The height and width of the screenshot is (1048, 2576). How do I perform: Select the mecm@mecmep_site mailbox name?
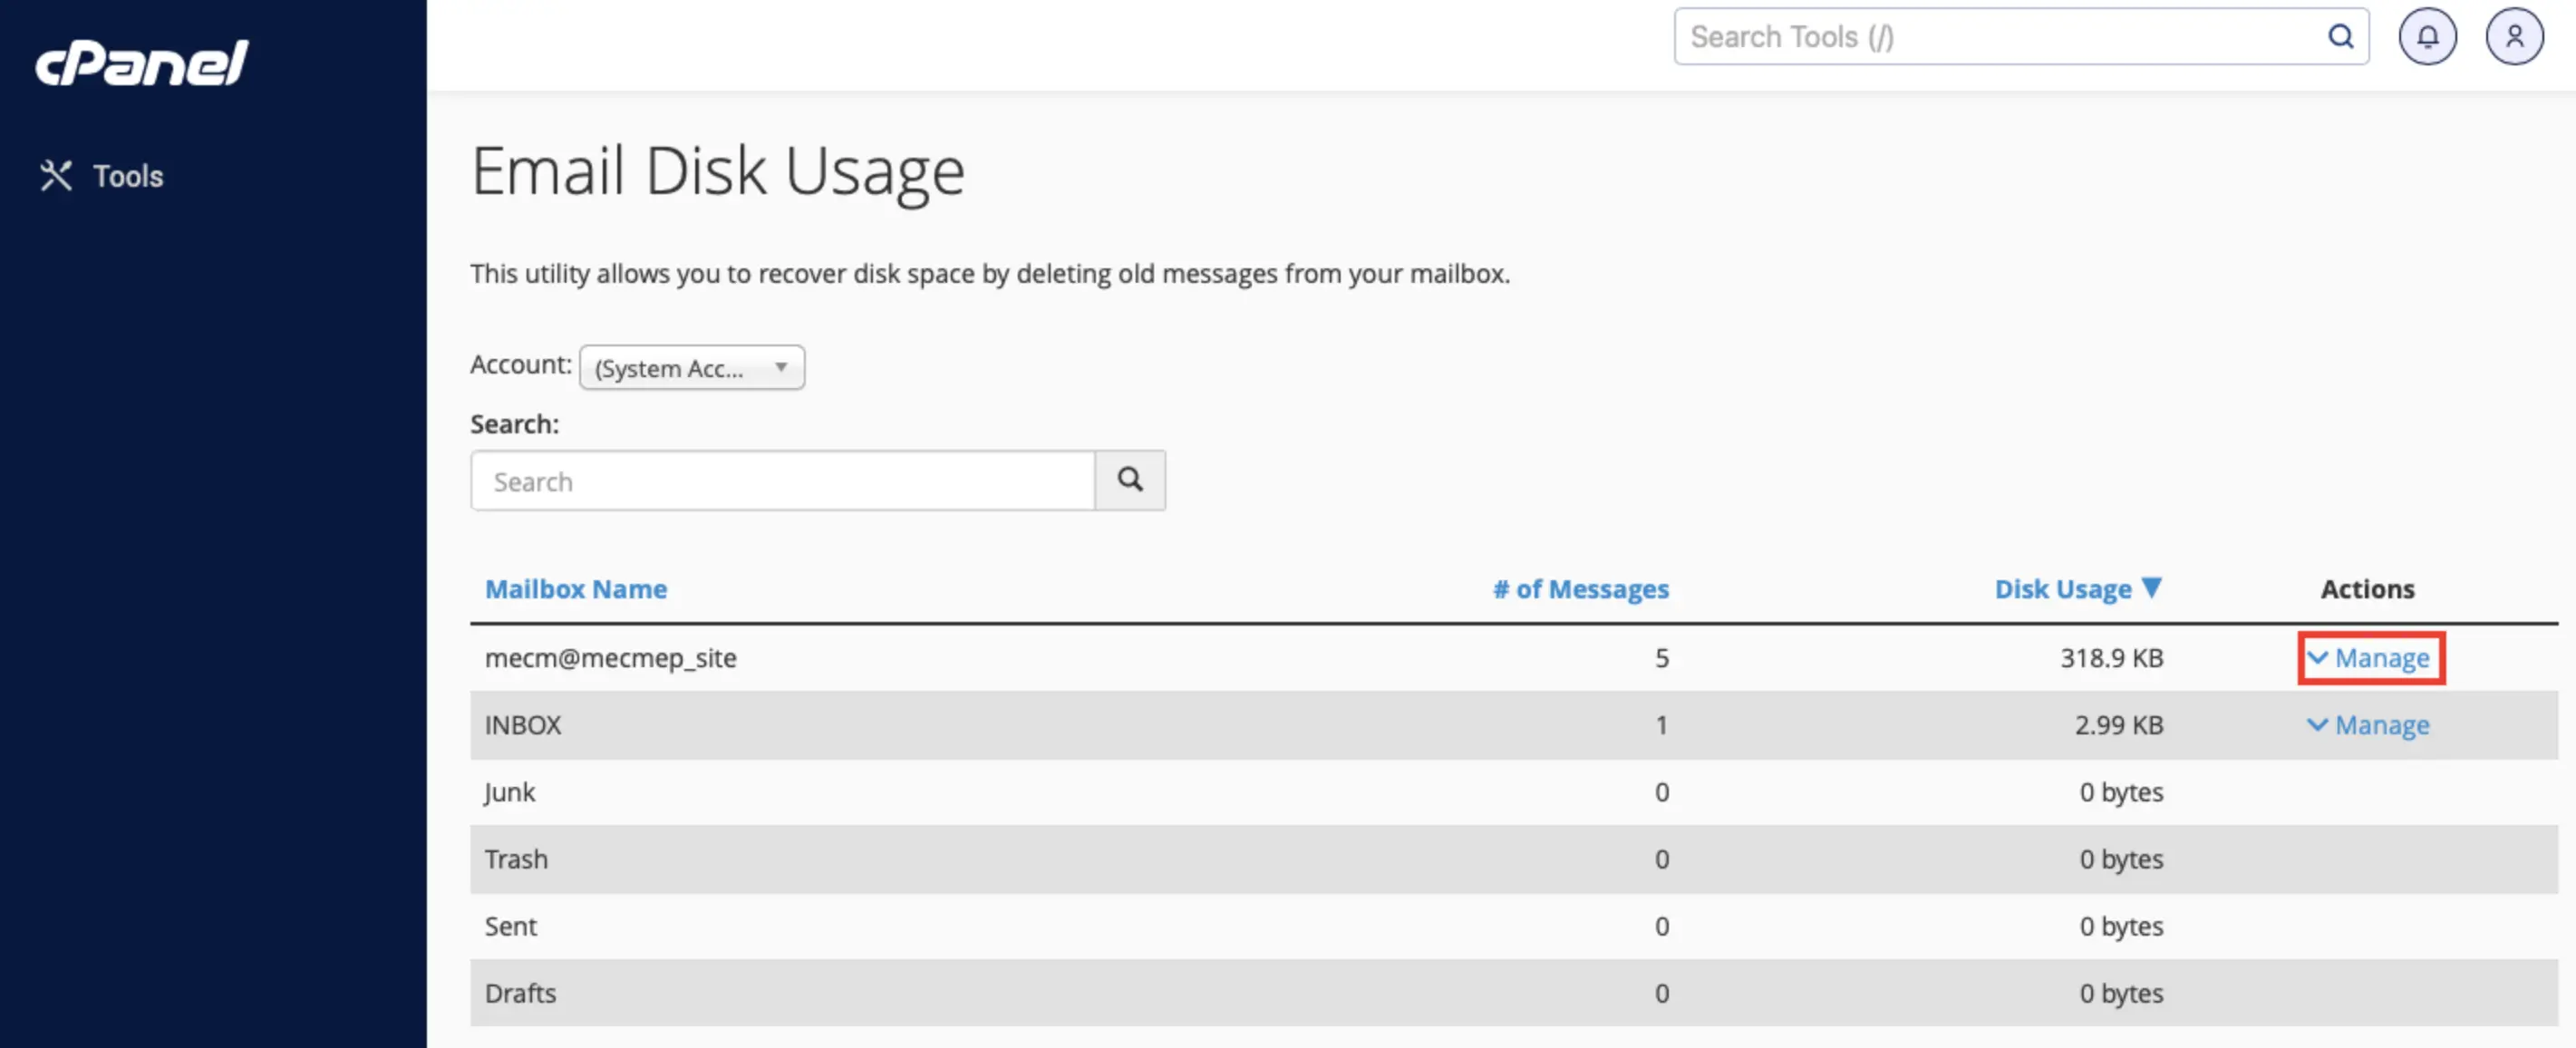[x=611, y=658]
